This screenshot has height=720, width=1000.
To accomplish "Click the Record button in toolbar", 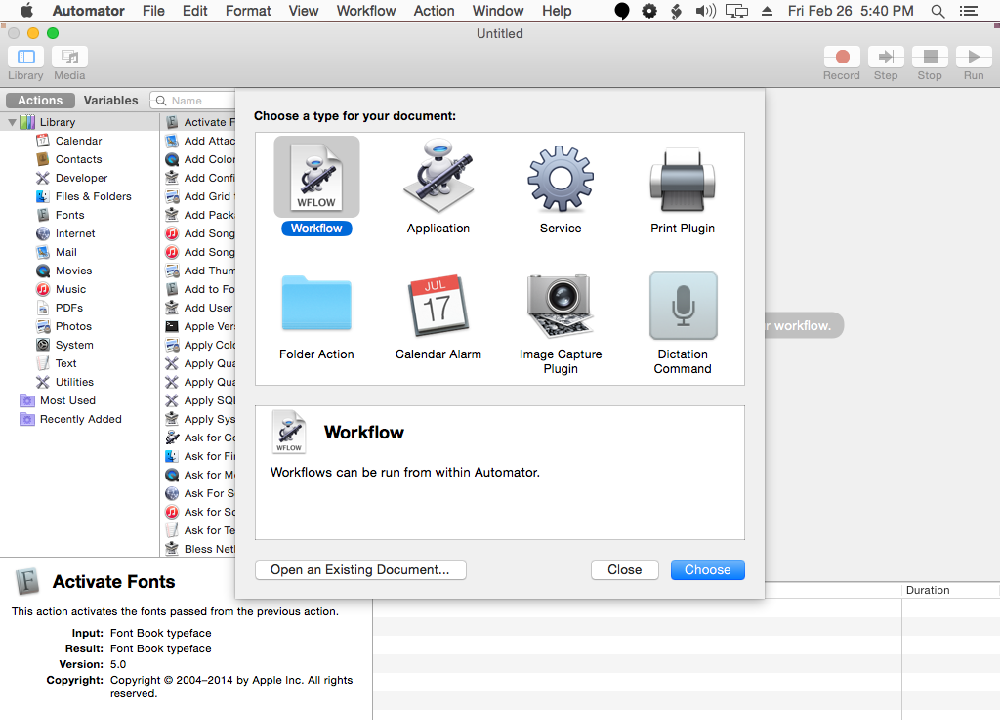I will pyautogui.click(x=842, y=57).
